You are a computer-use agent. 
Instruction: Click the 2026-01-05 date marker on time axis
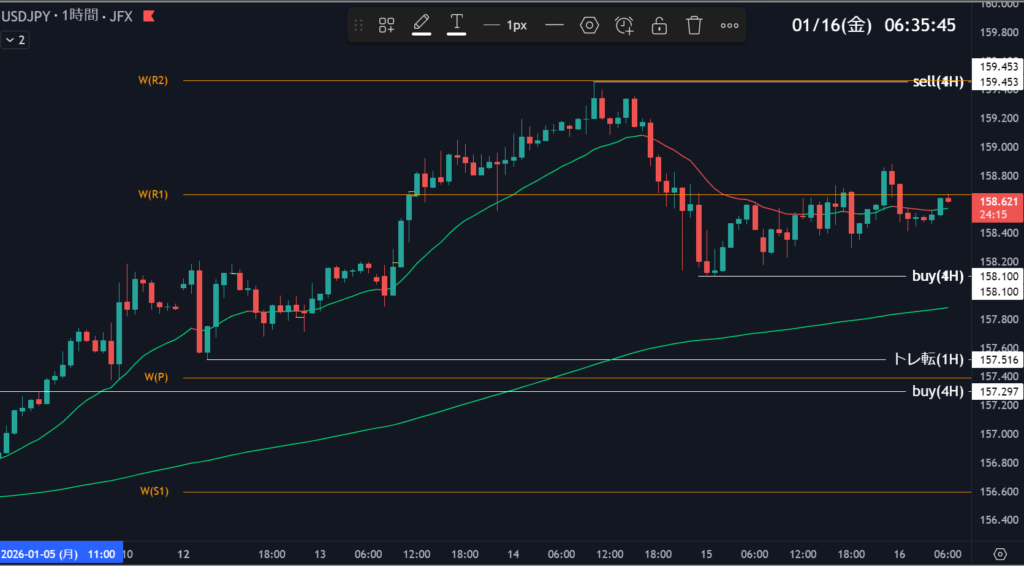(x=60, y=554)
